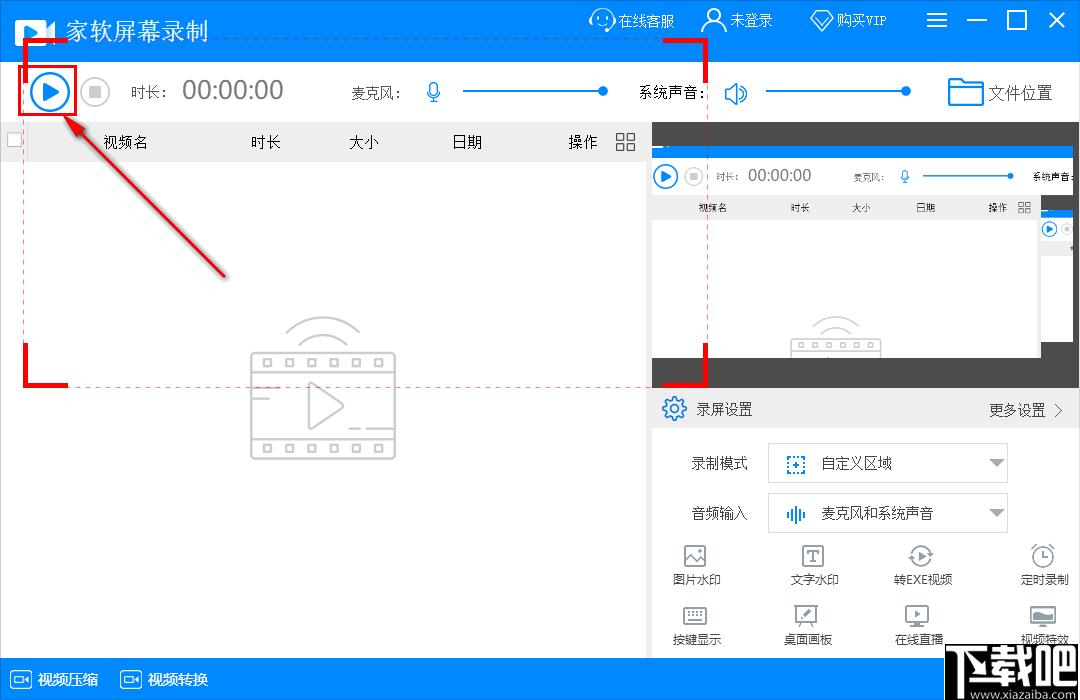Expand the 录制模式 dropdown
1080x700 pixels.
pyautogui.click(x=888, y=463)
